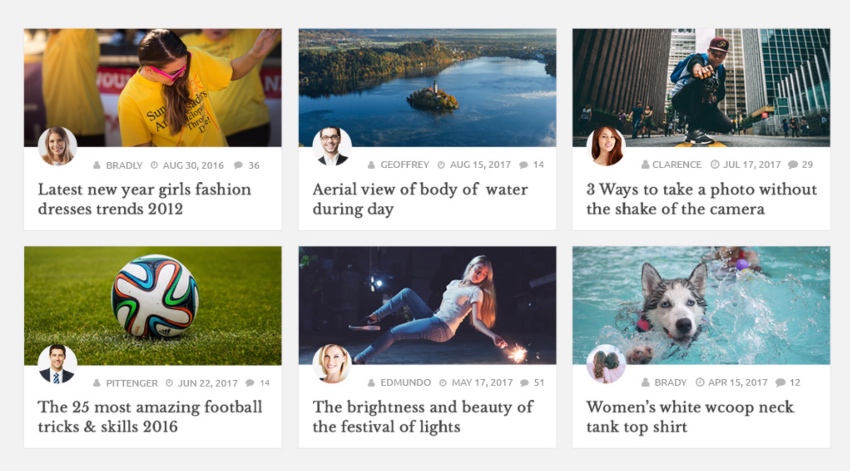
Task: Open "Aerial view of body of water" post
Action: pyautogui.click(x=420, y=199)
